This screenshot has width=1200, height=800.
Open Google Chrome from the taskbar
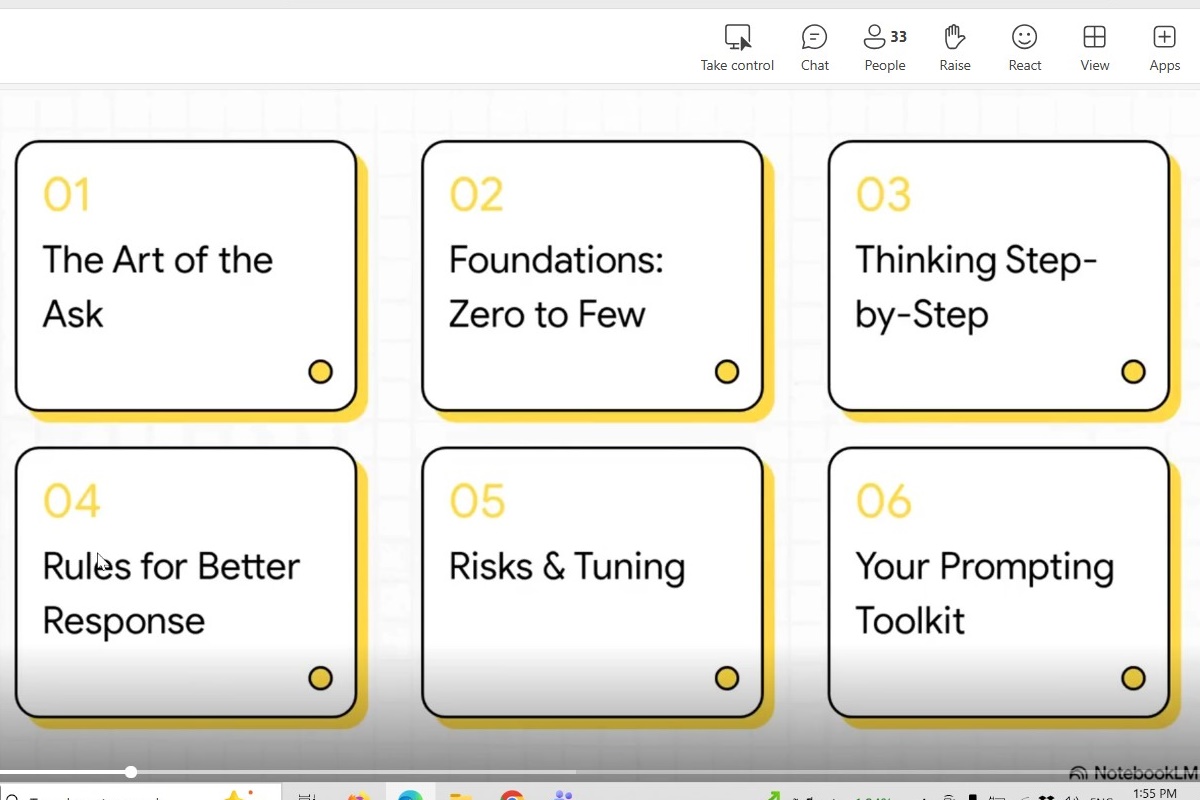[x=512, y=796]
